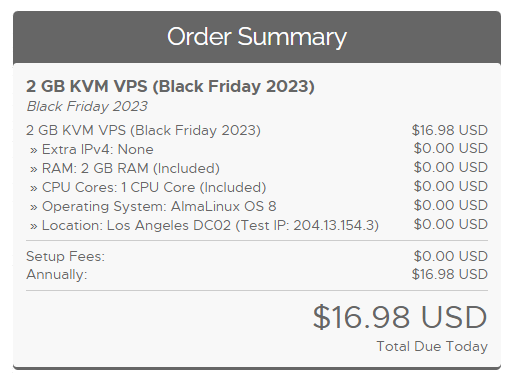Click the Total Due Today label
The height and width of the screenshot is (380, 516).
(x=432, y=346)
